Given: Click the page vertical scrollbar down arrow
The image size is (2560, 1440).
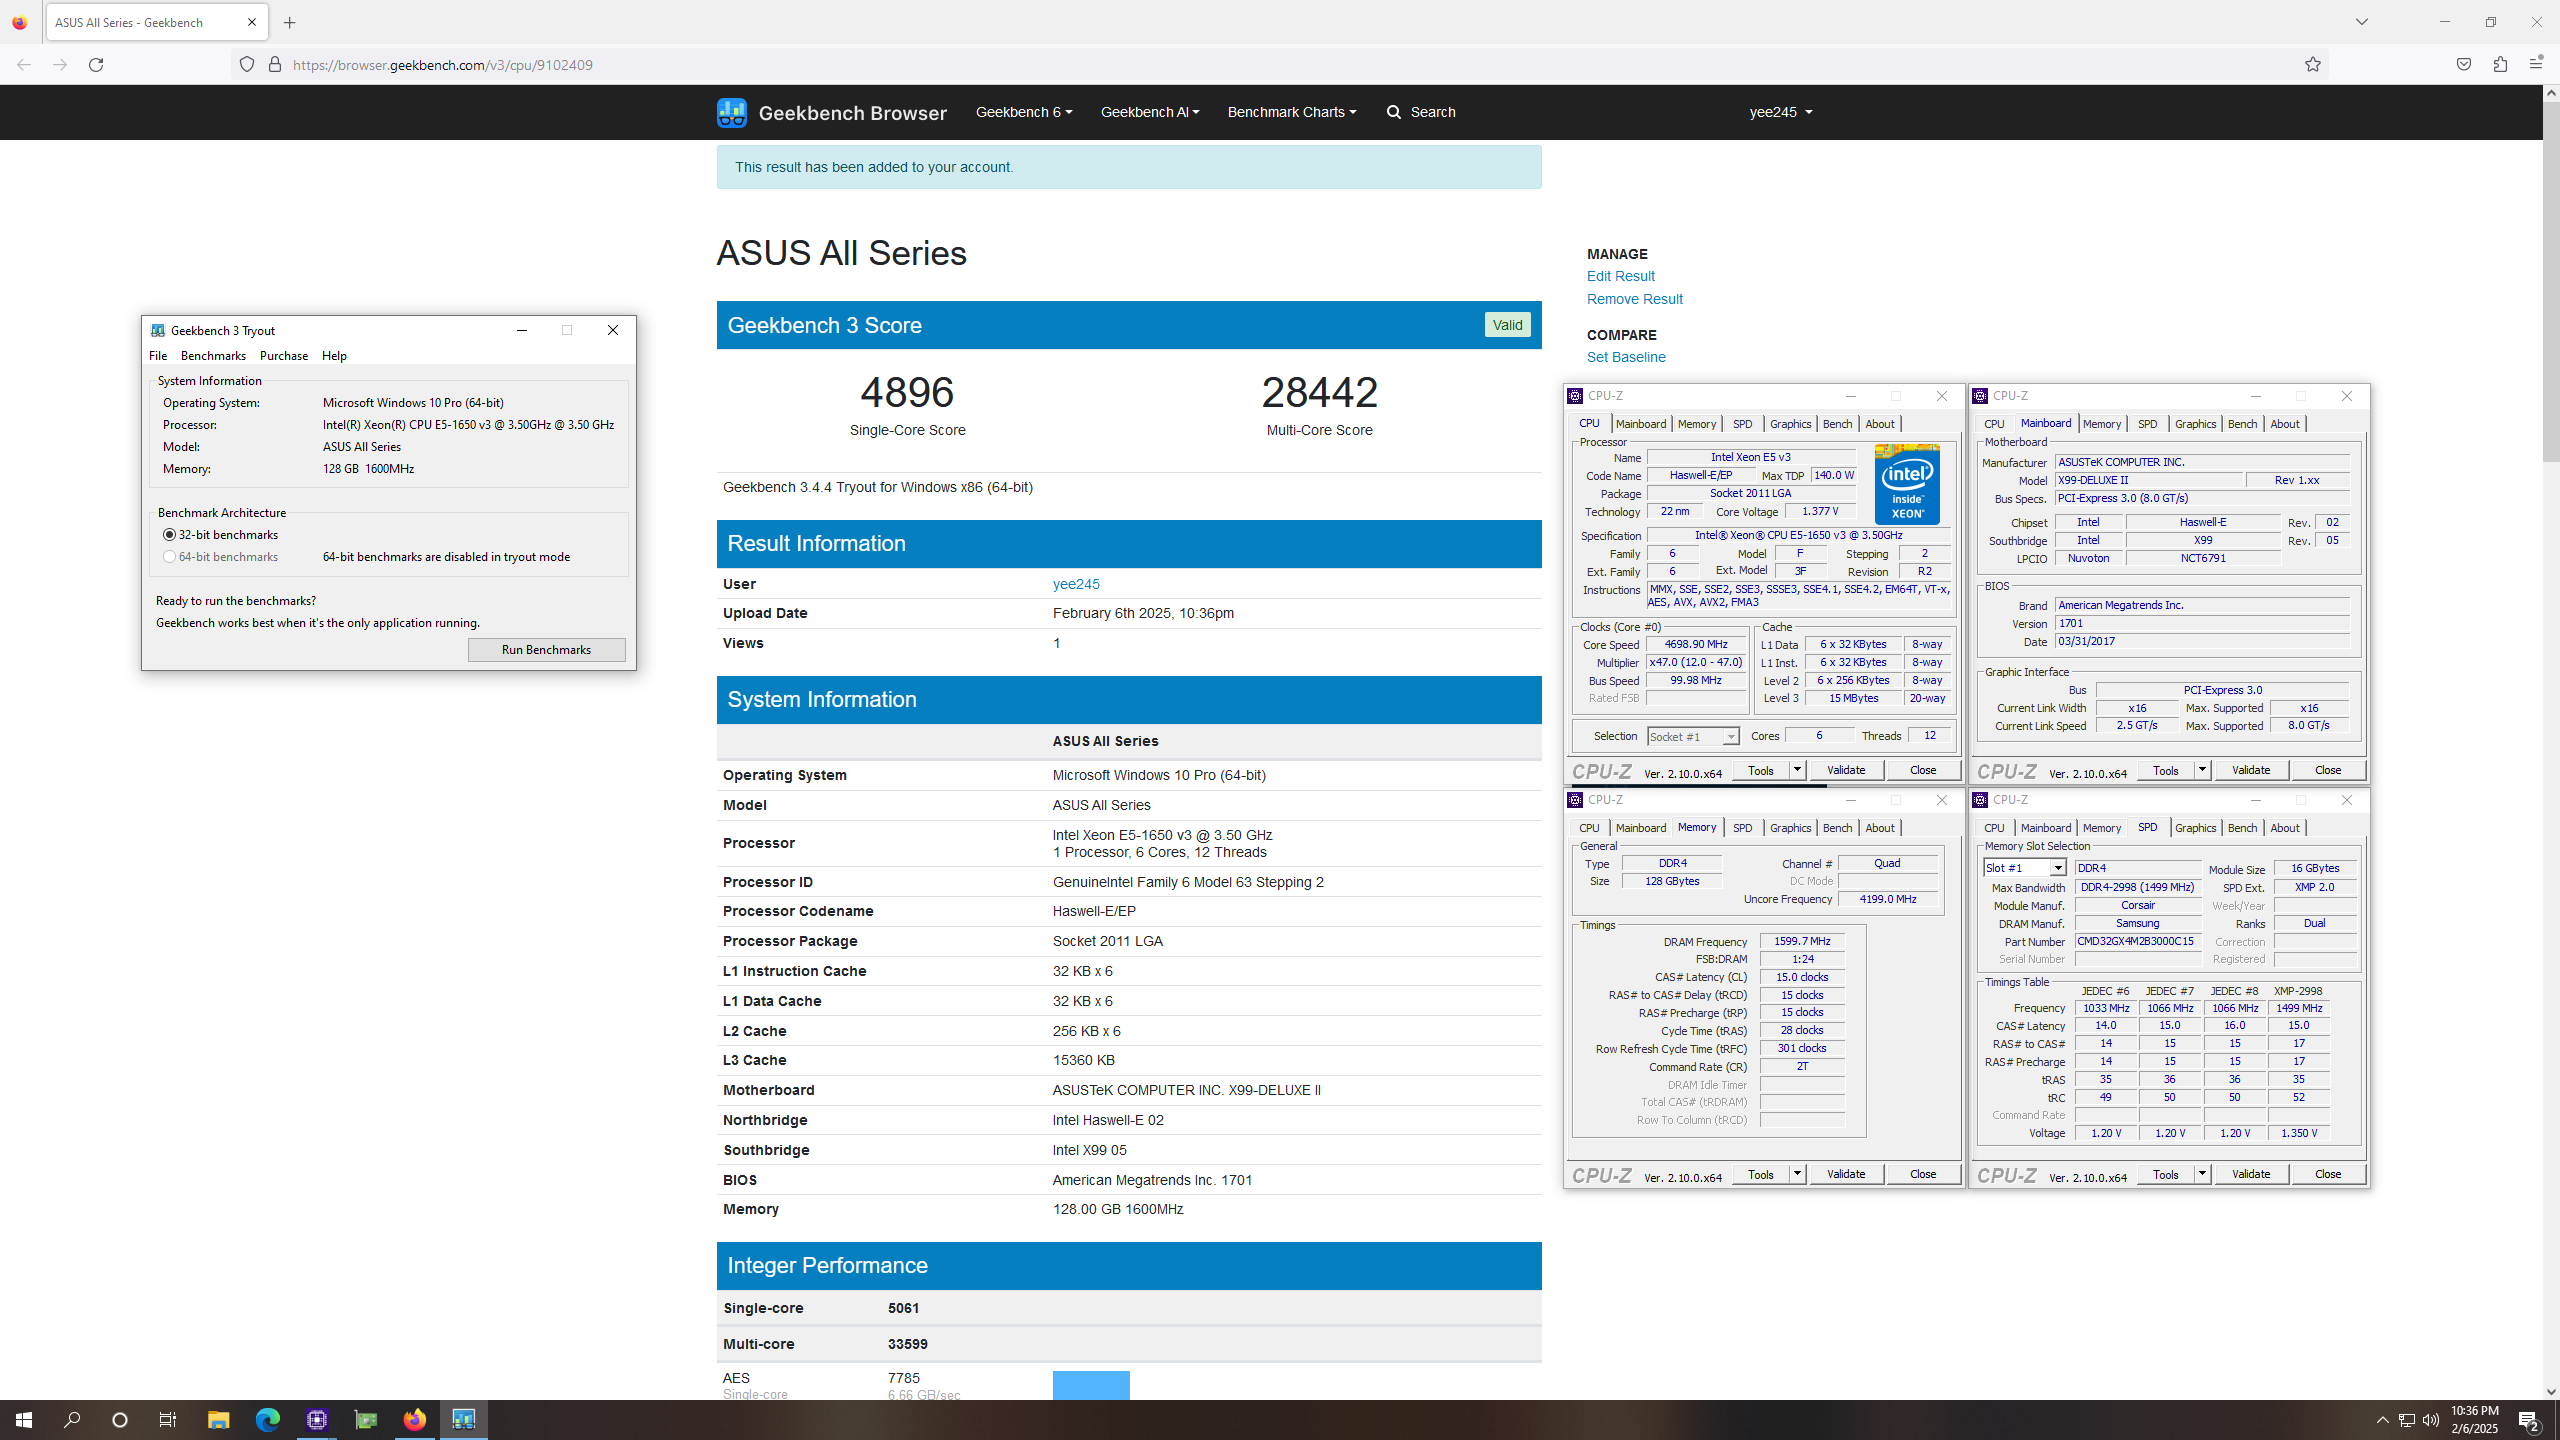Looking at the screenshot, I should click(x=2551, y=1391).
